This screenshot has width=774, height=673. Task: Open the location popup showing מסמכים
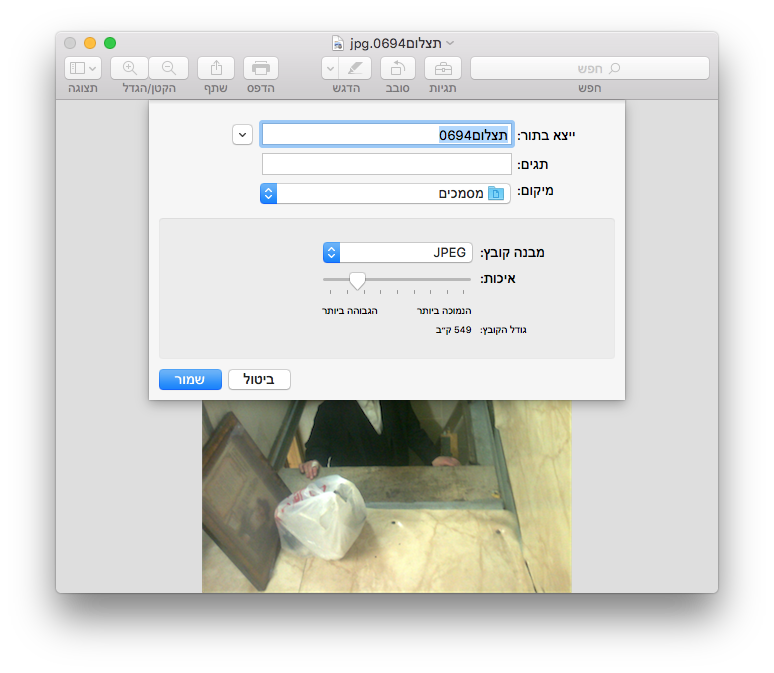(x=385, y=194)
